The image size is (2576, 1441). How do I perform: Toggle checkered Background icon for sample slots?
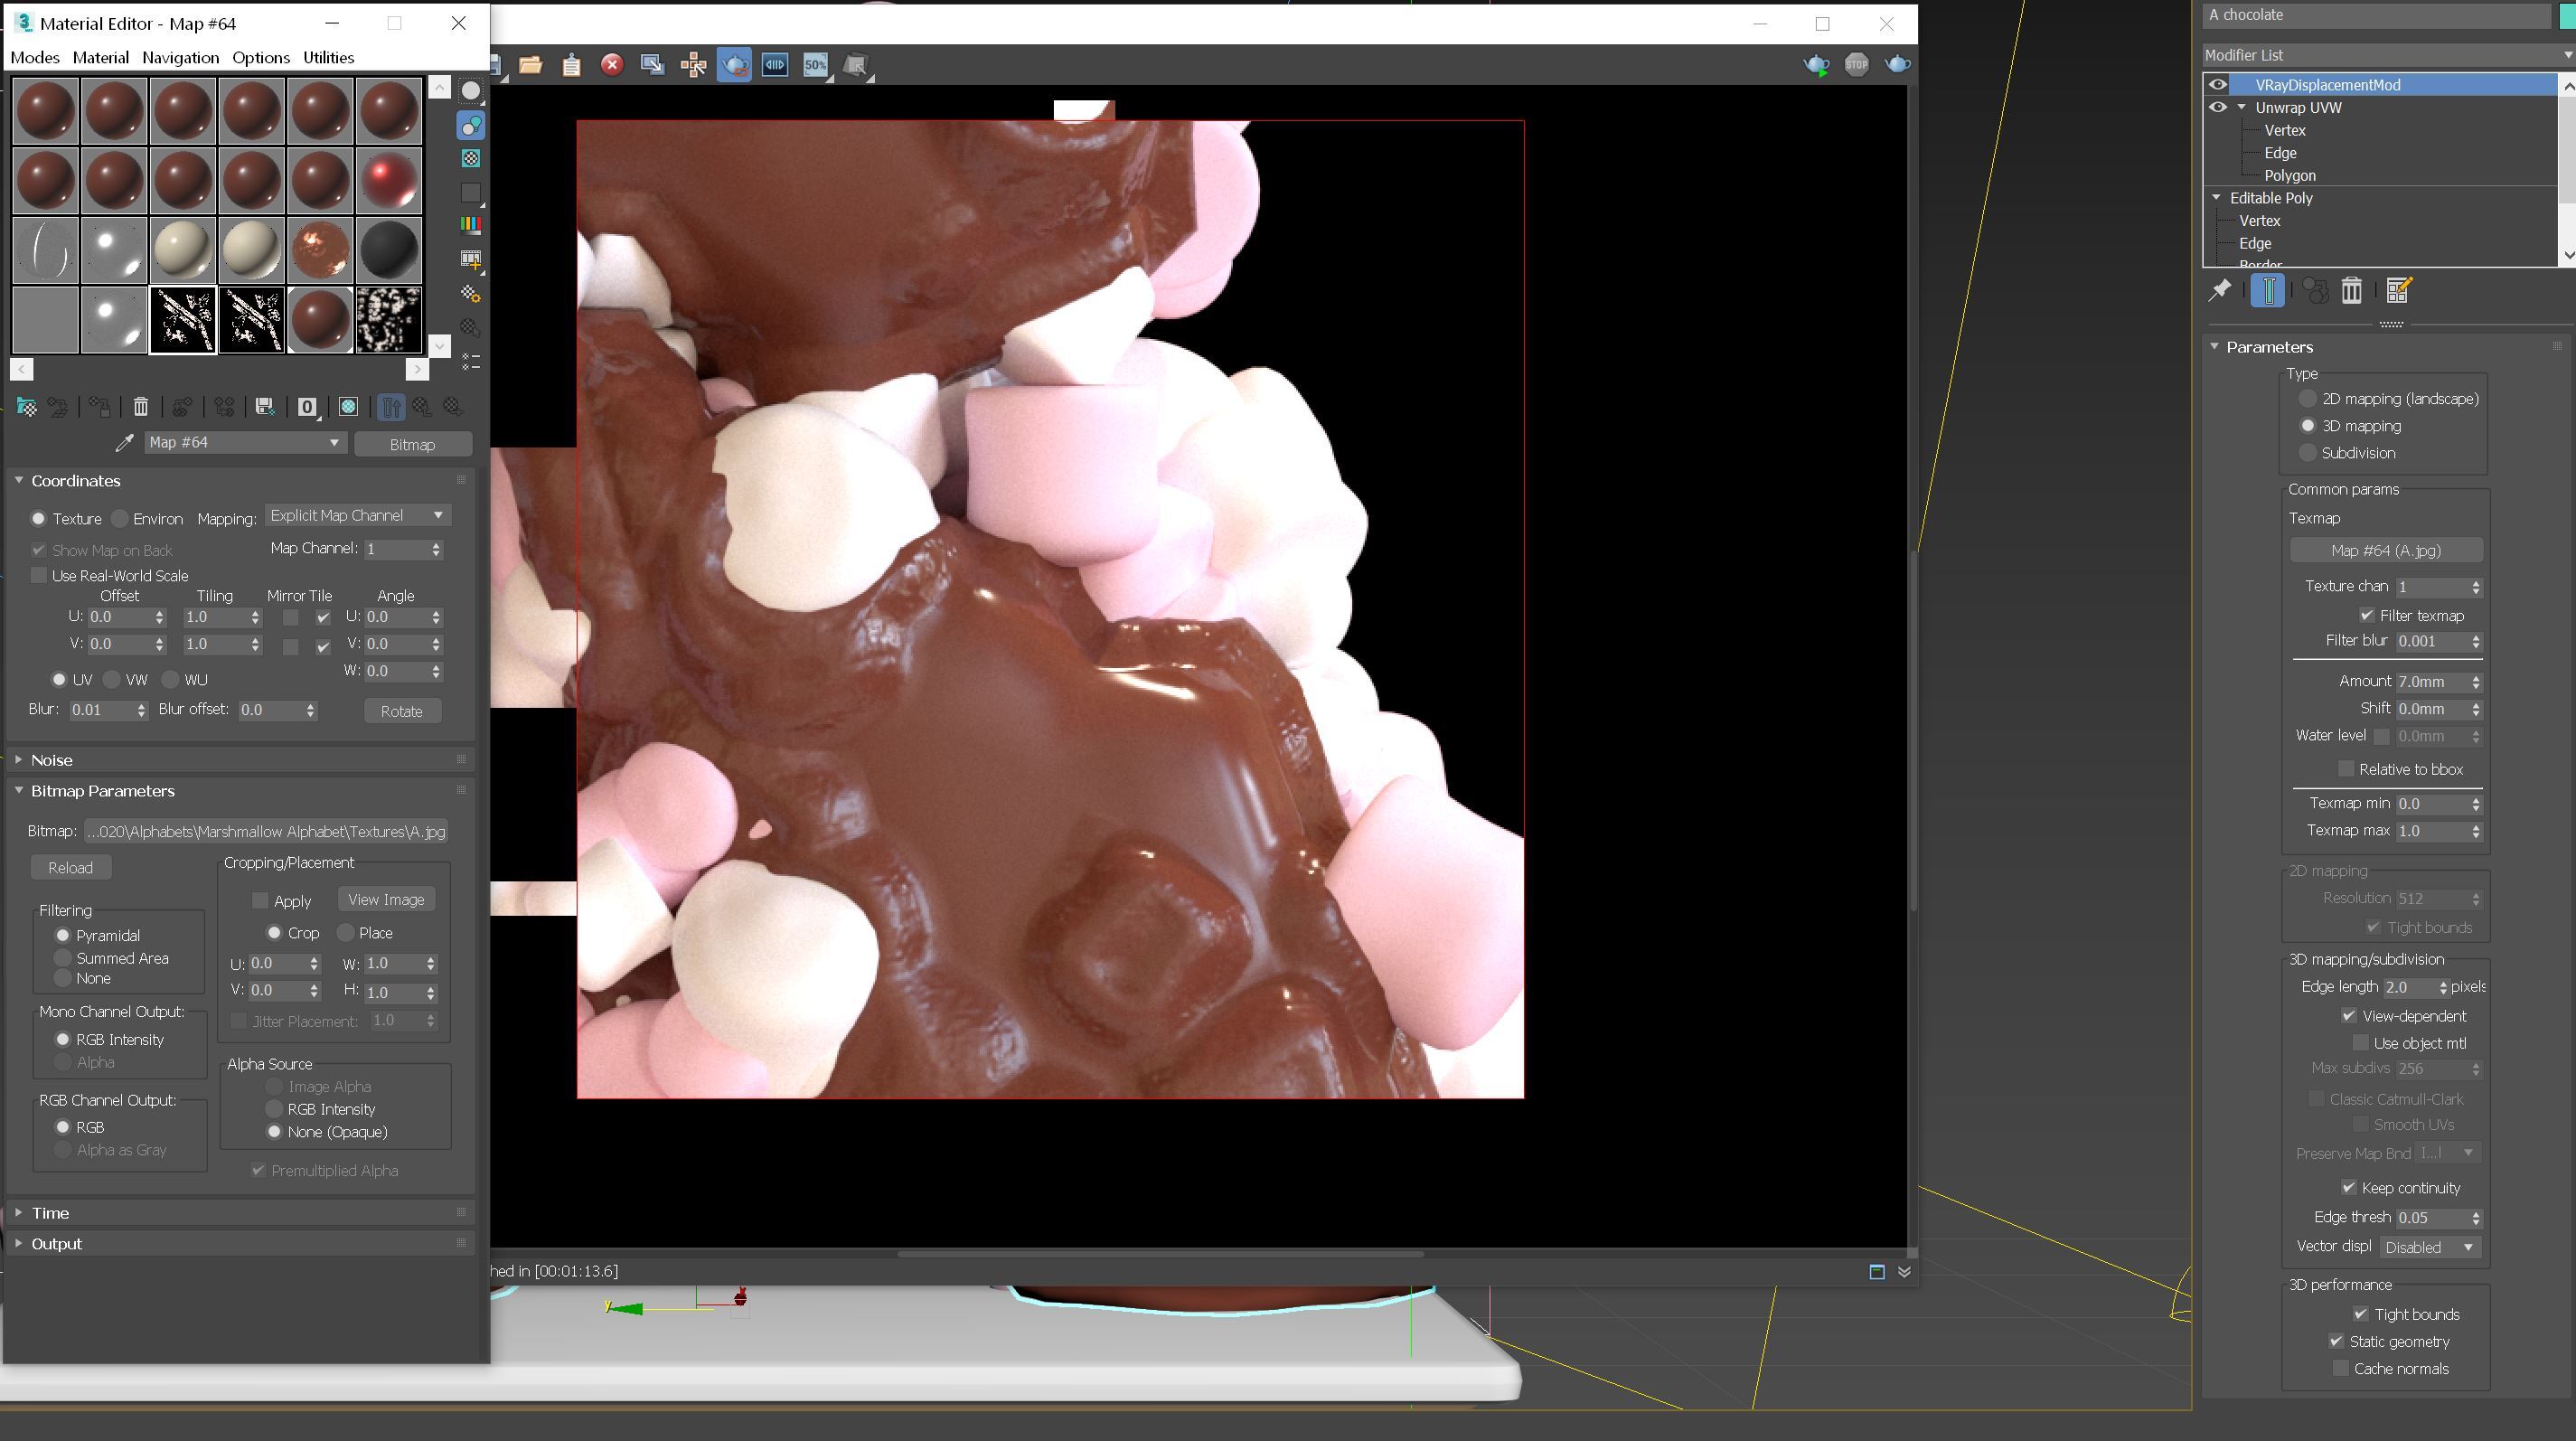coord(471,159)
